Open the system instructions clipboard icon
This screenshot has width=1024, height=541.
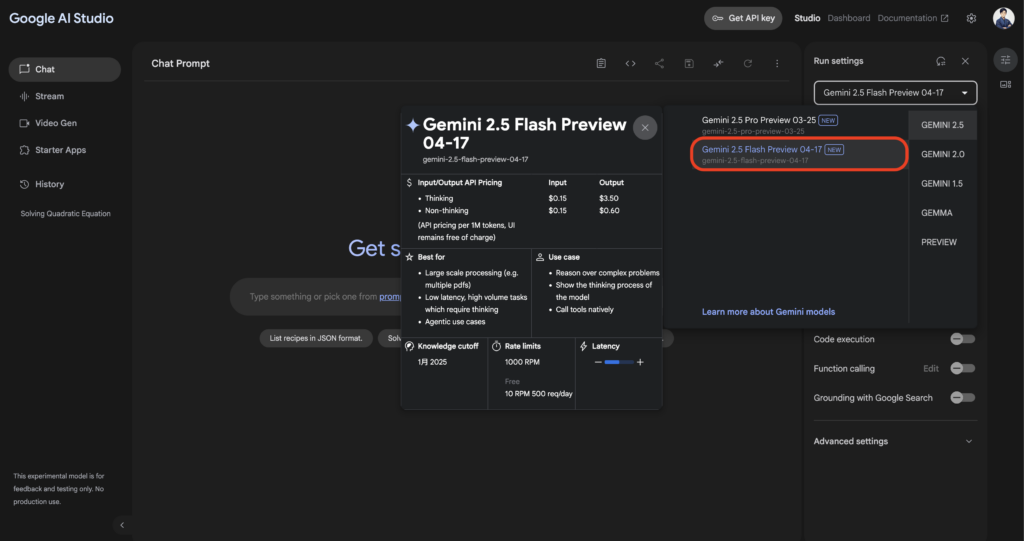coord(601,63)
